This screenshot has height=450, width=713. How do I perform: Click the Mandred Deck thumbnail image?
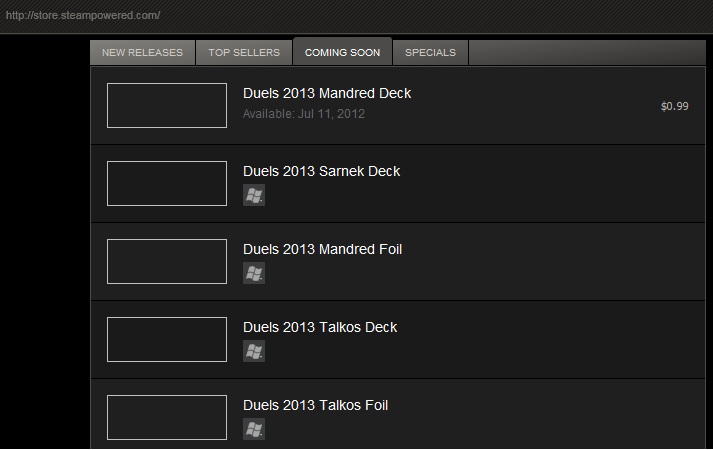(x=167, y=105)
